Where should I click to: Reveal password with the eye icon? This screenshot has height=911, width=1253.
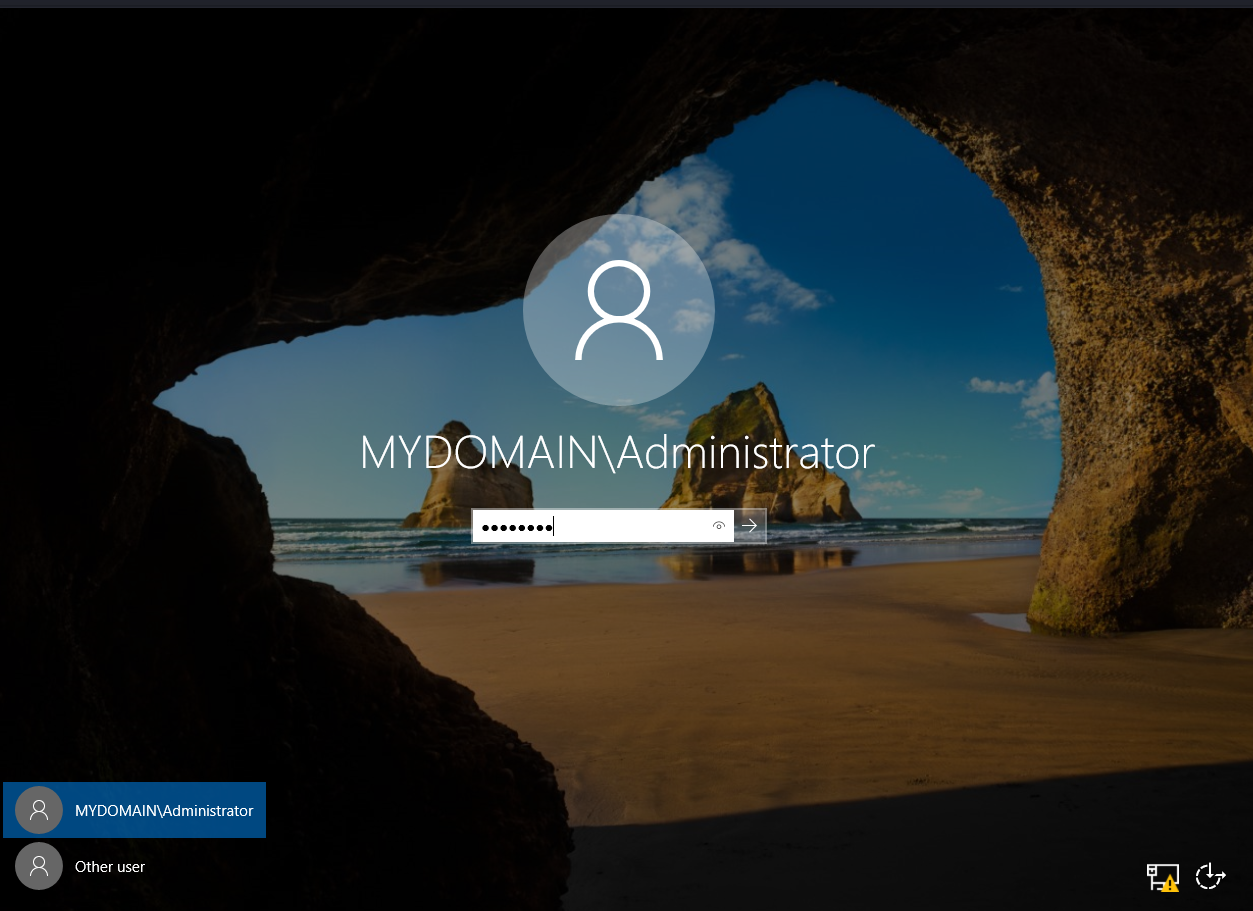pos(719,526)
